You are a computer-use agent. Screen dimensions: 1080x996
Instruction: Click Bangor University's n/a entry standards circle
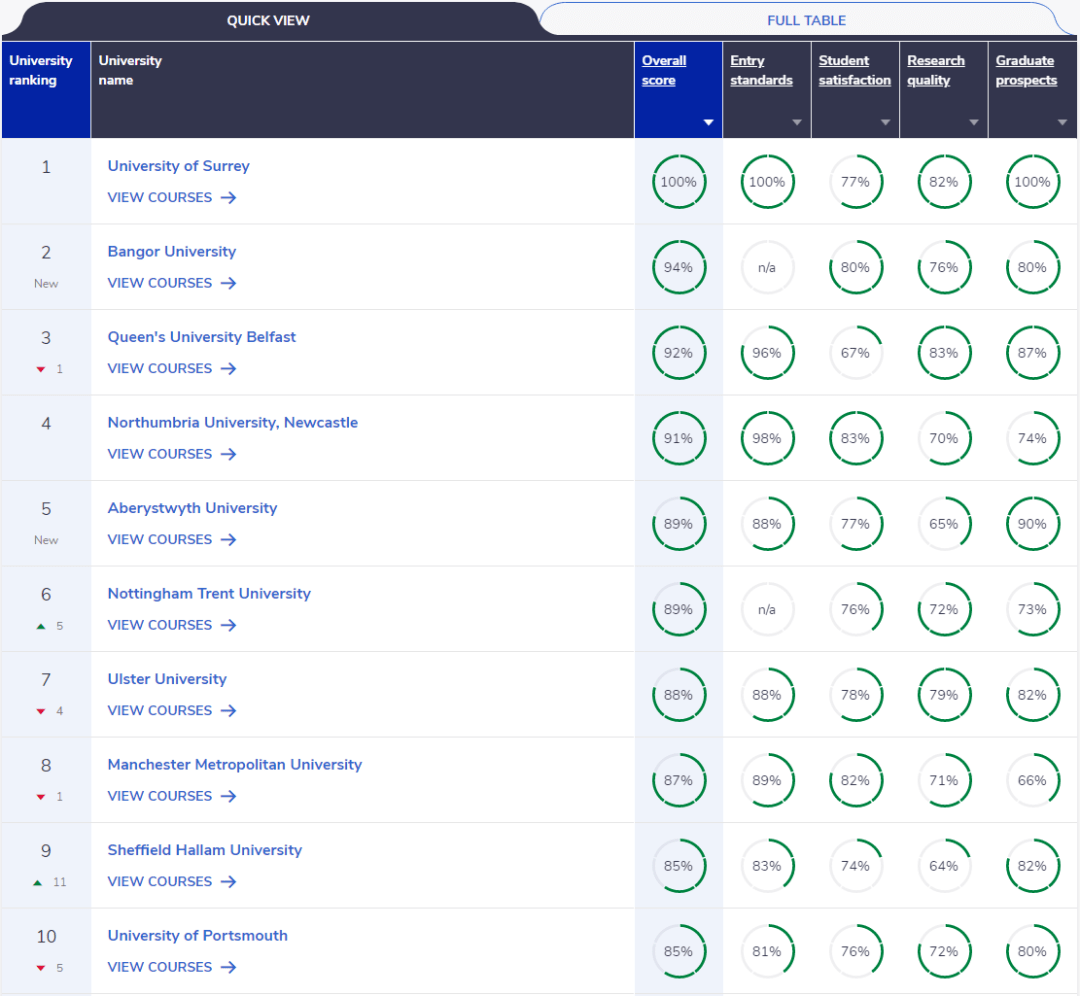tap(767, 268)
